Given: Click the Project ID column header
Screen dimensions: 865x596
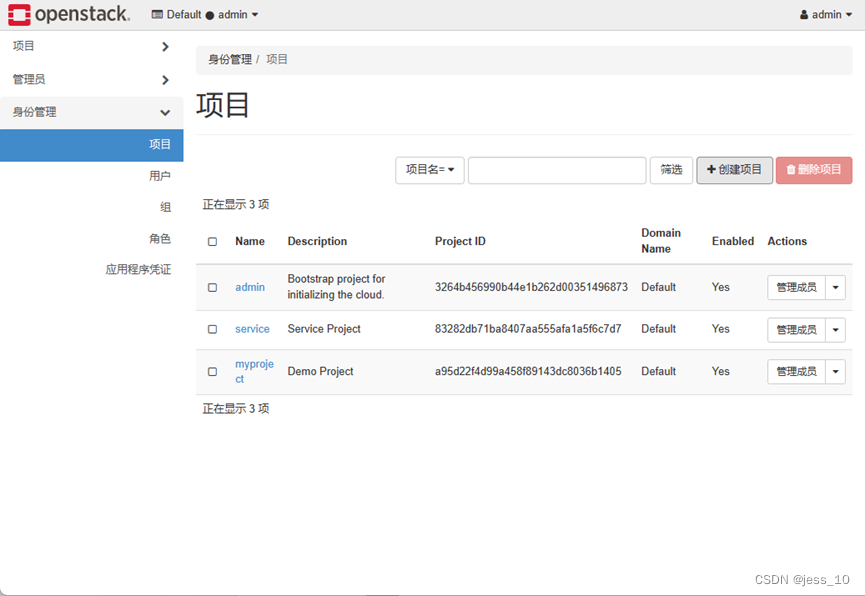Looking at the screenshot, I should pyautogui.click(x=460, y=242).
